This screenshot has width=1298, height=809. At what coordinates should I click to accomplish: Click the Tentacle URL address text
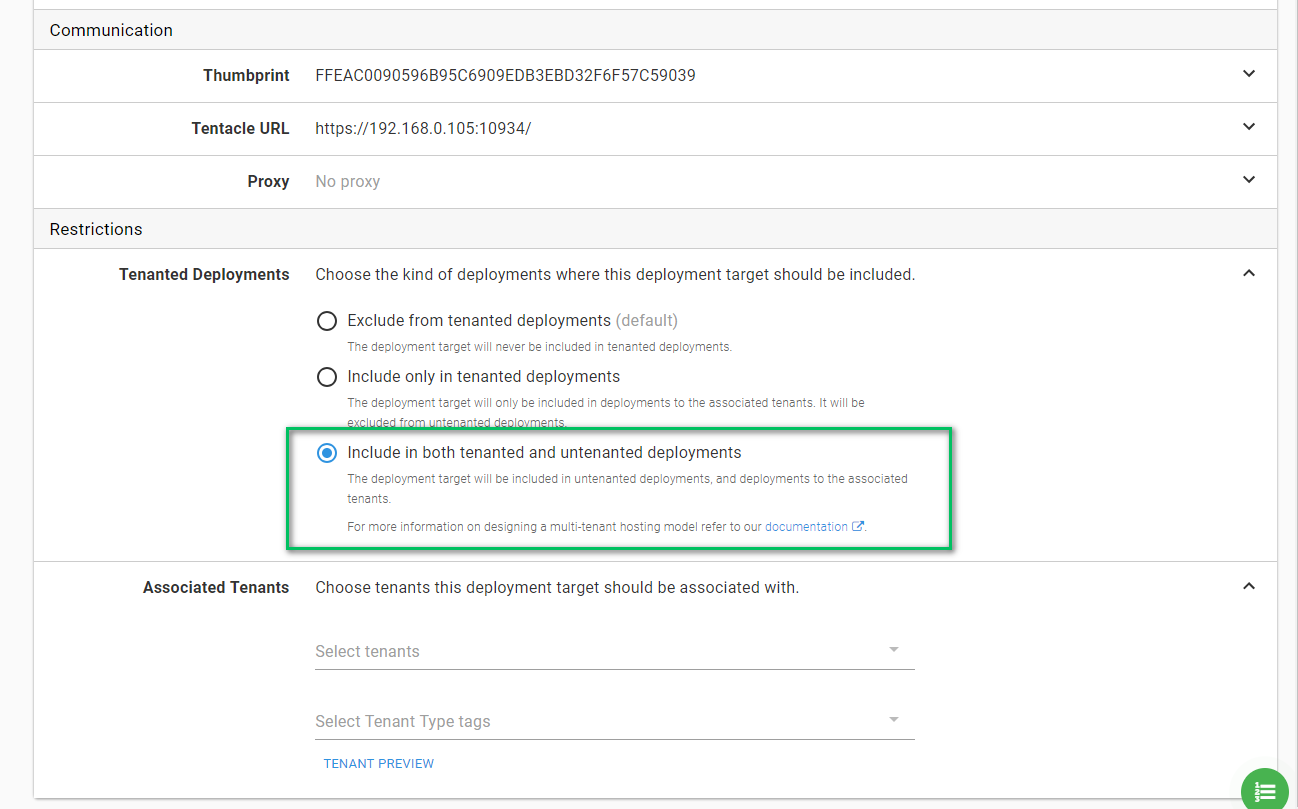tap(423, 128)
